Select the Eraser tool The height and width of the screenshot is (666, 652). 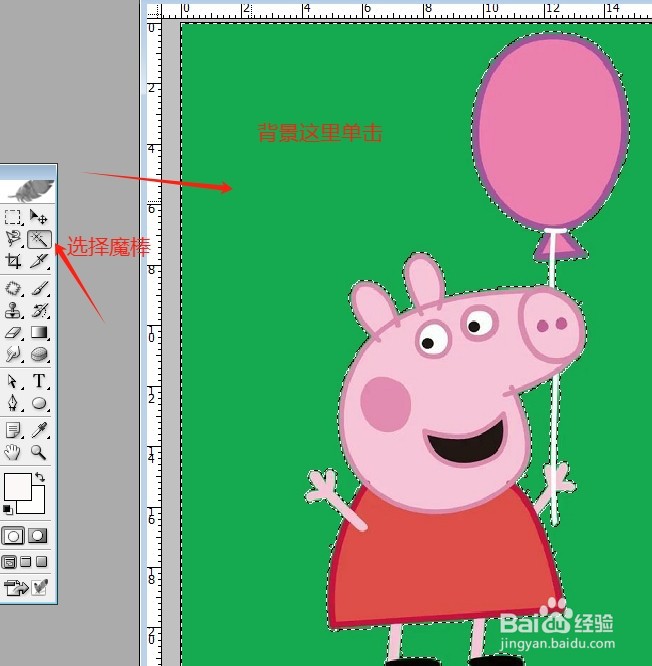(x=13, y=332)
